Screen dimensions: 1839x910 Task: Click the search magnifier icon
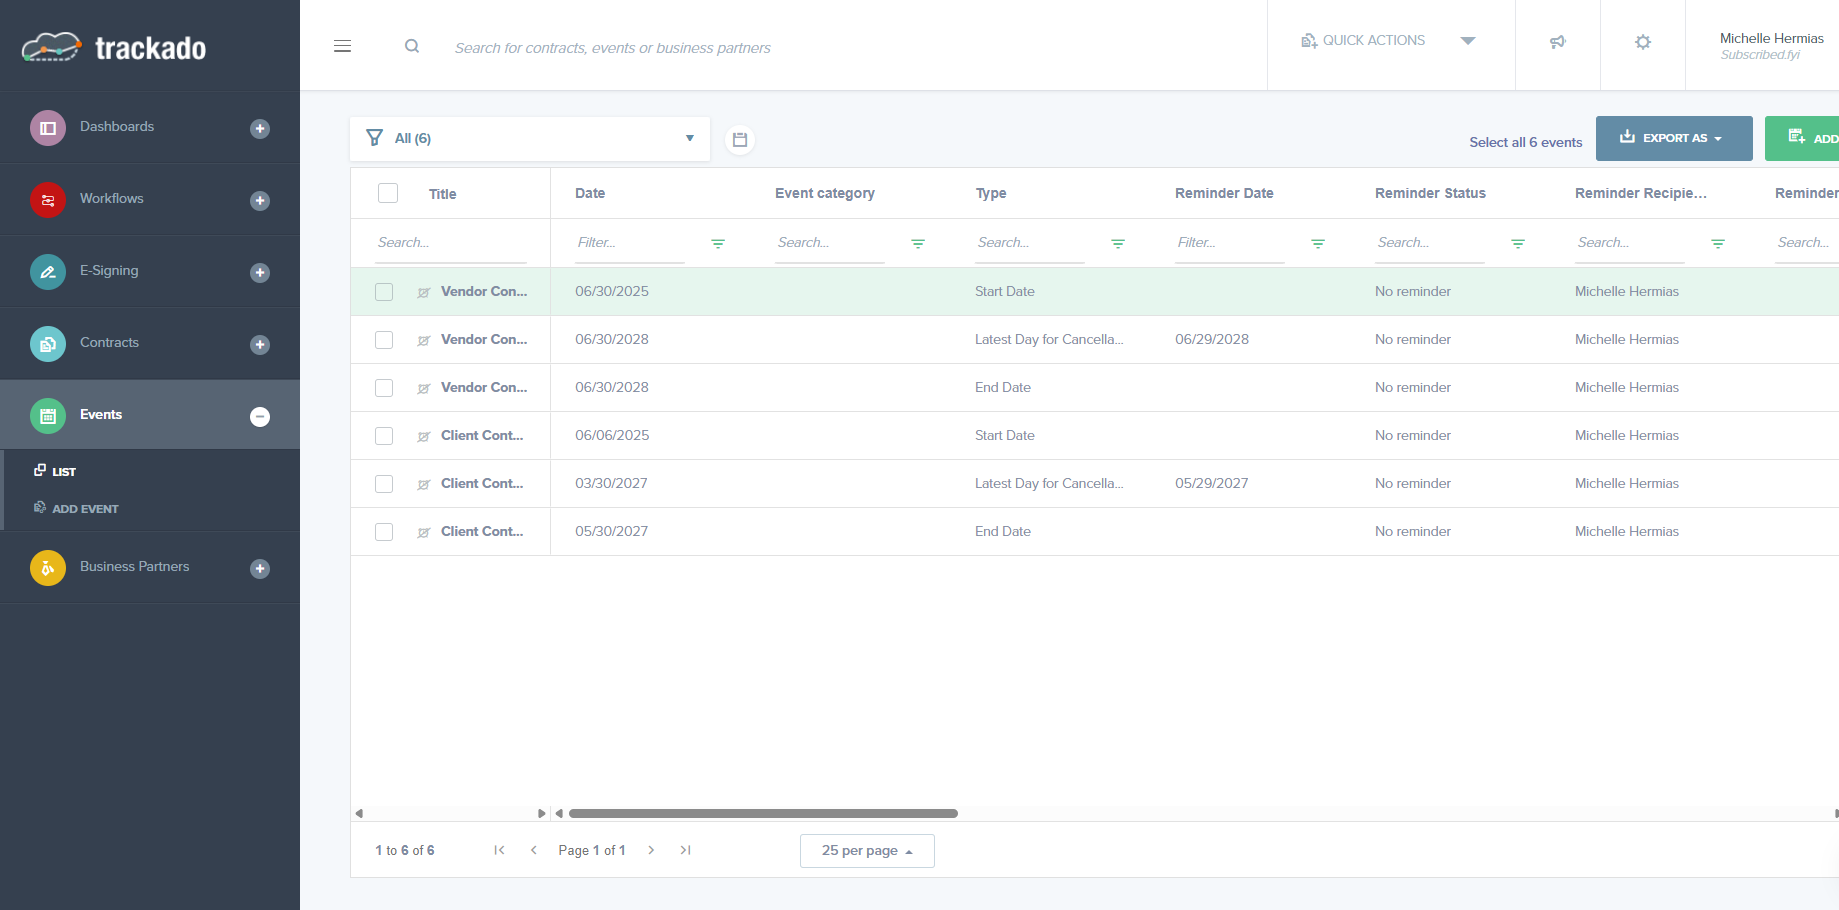pos(412,46)
